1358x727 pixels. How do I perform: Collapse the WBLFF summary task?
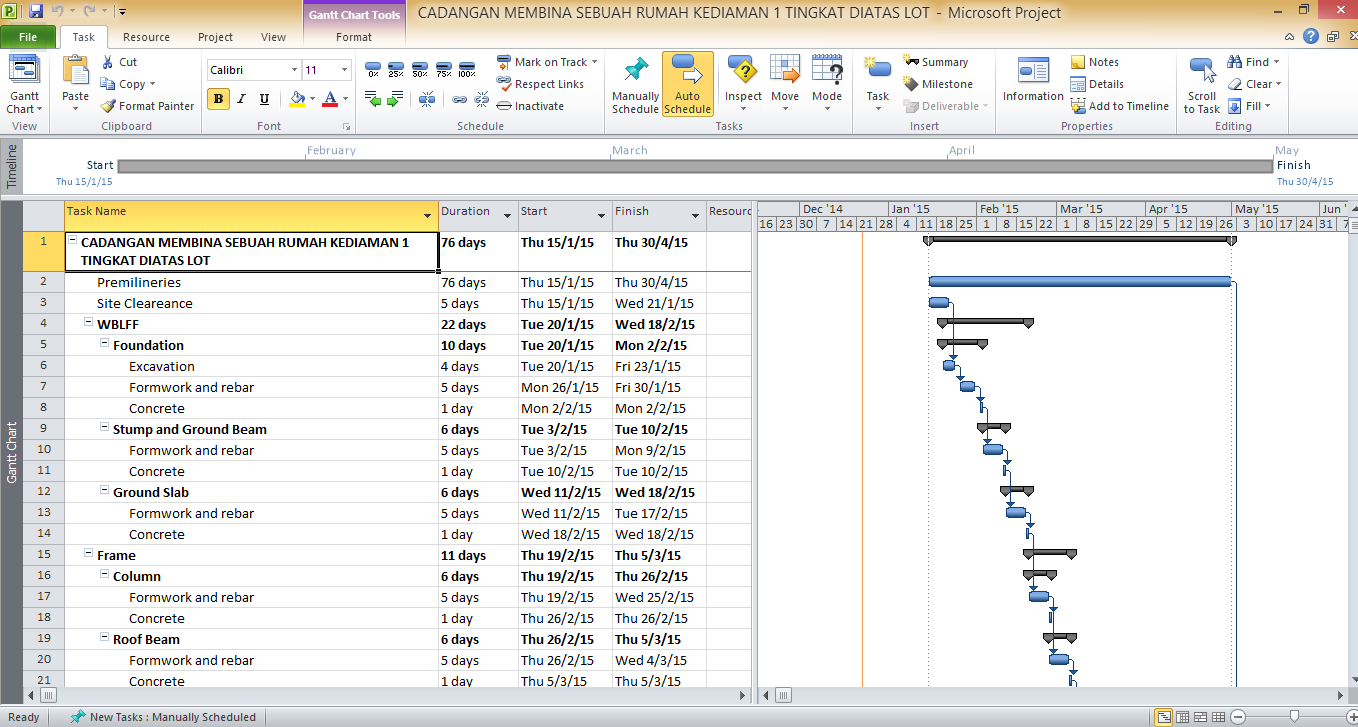point(88,324)
